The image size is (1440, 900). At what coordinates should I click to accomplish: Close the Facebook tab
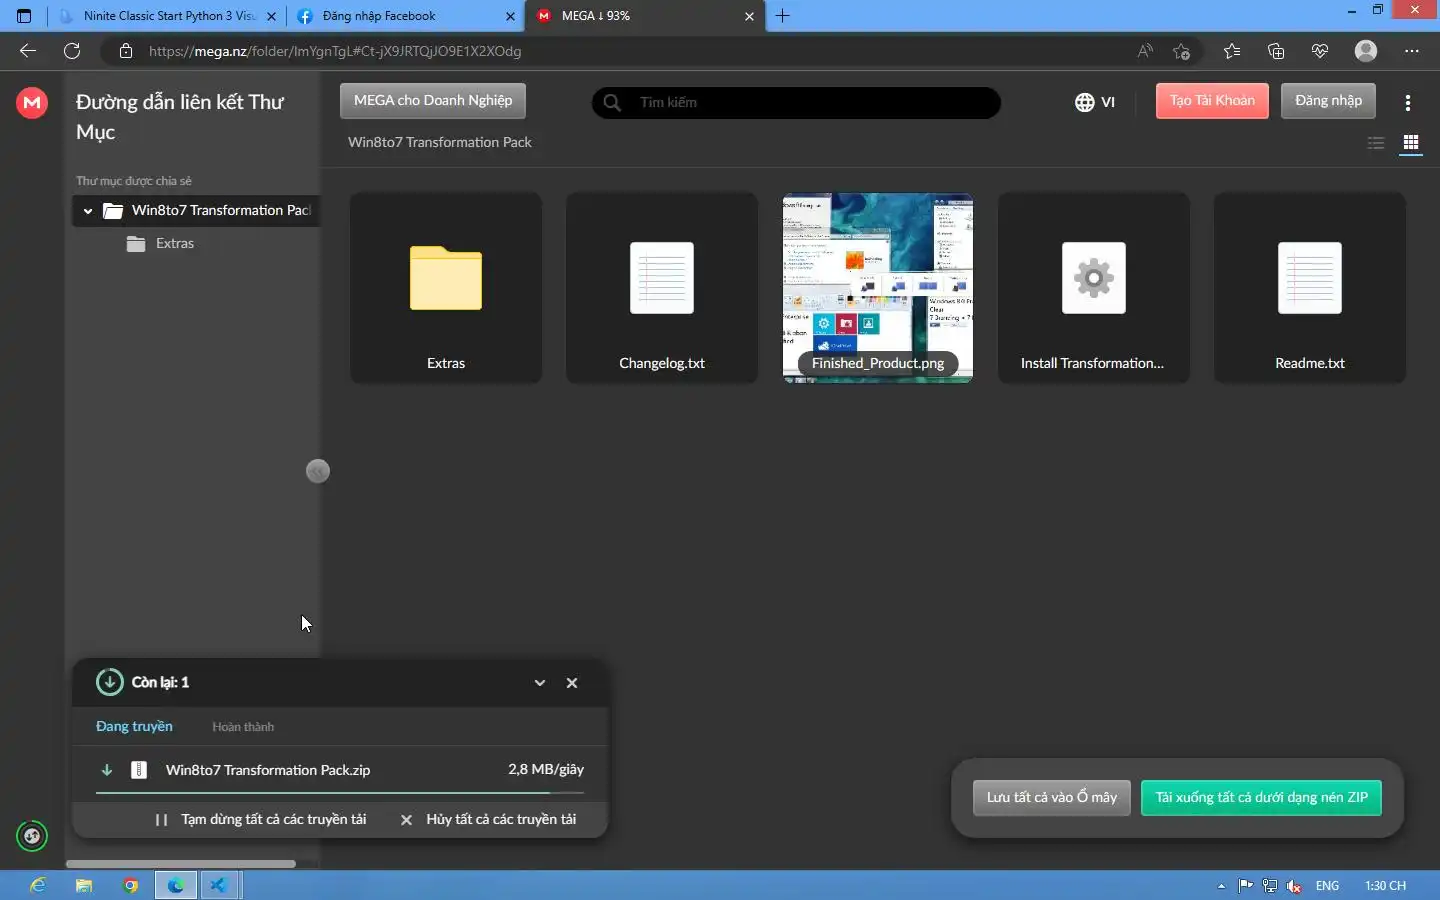[x=510, y=16]
